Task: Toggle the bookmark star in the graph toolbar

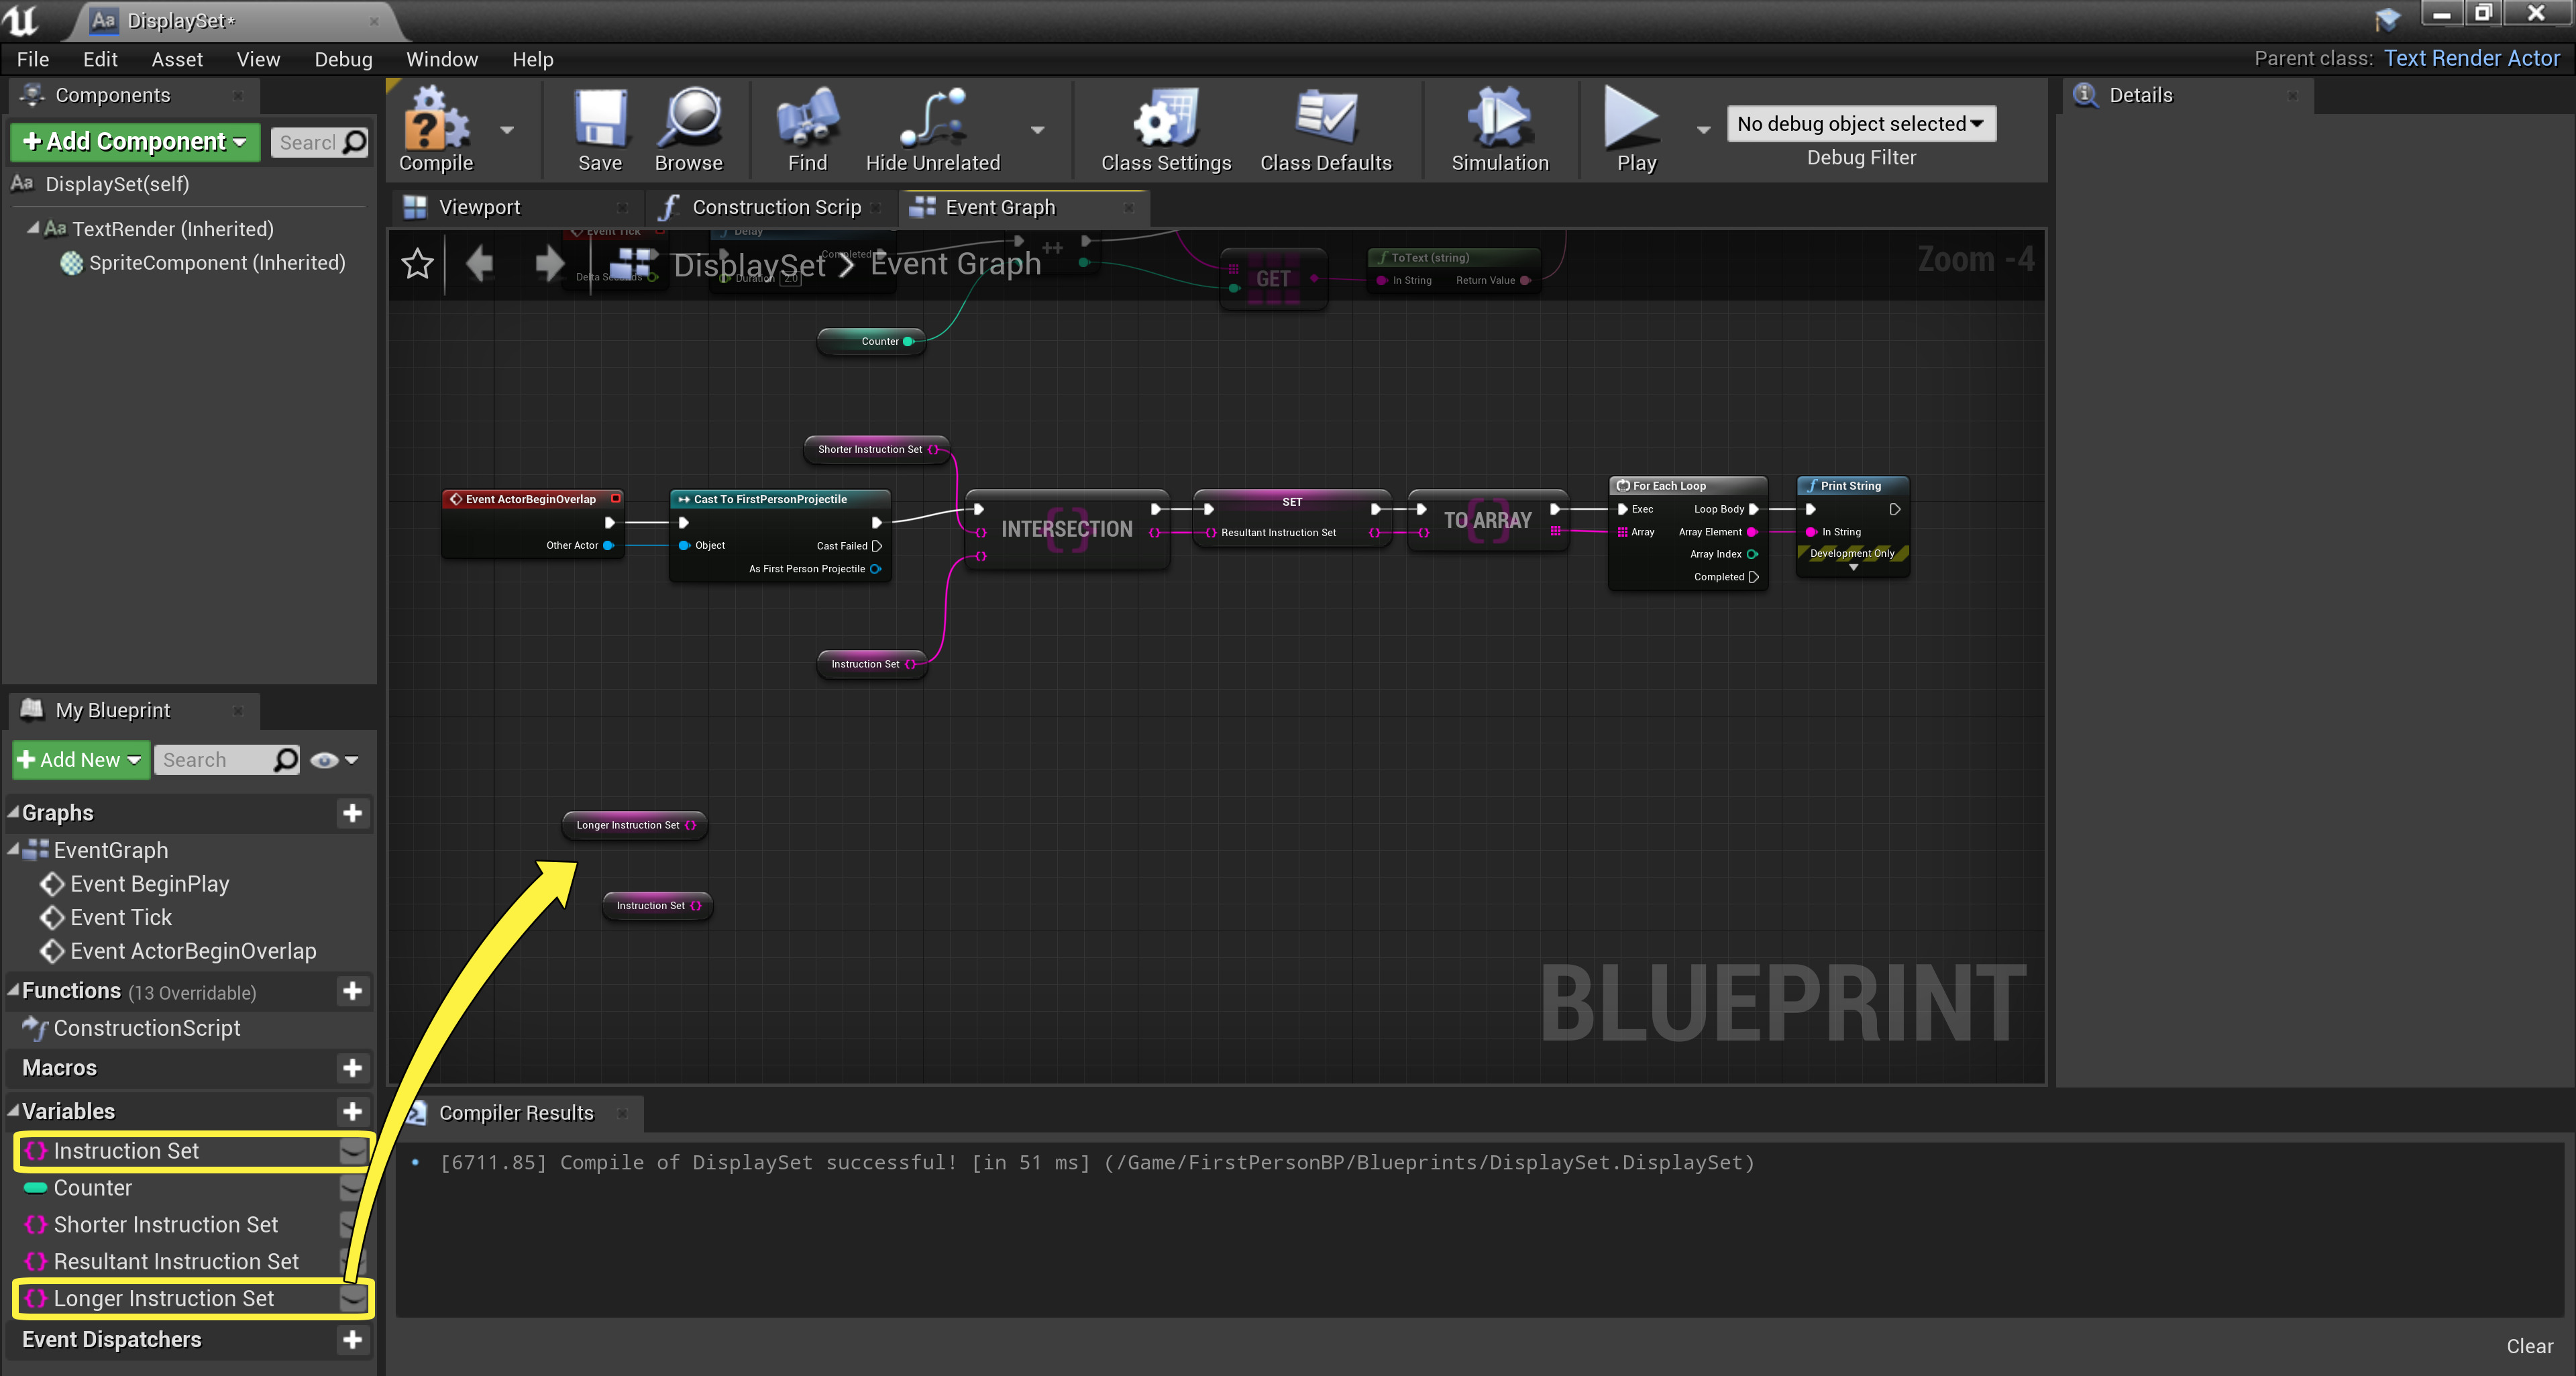Action: click(417, 263)
